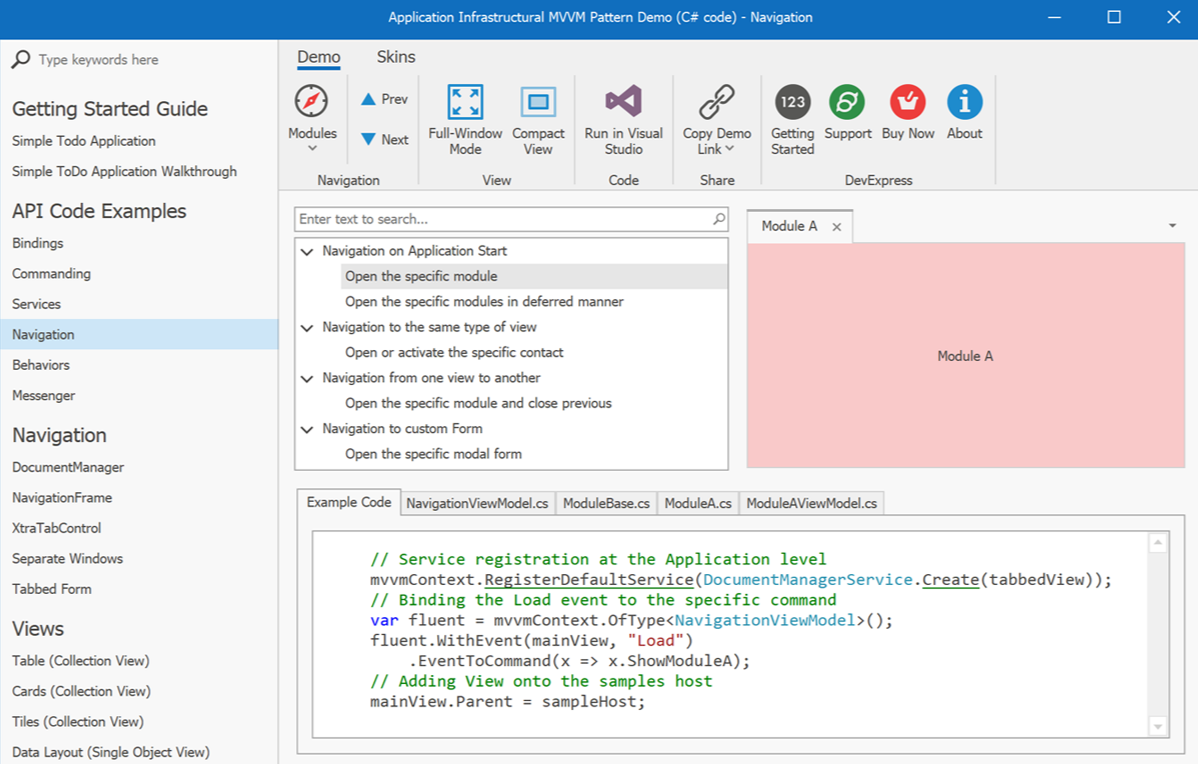The image size is (1198, 764).
Task: Collapse Navigation from one view to another
Action: tap(307, 378)
